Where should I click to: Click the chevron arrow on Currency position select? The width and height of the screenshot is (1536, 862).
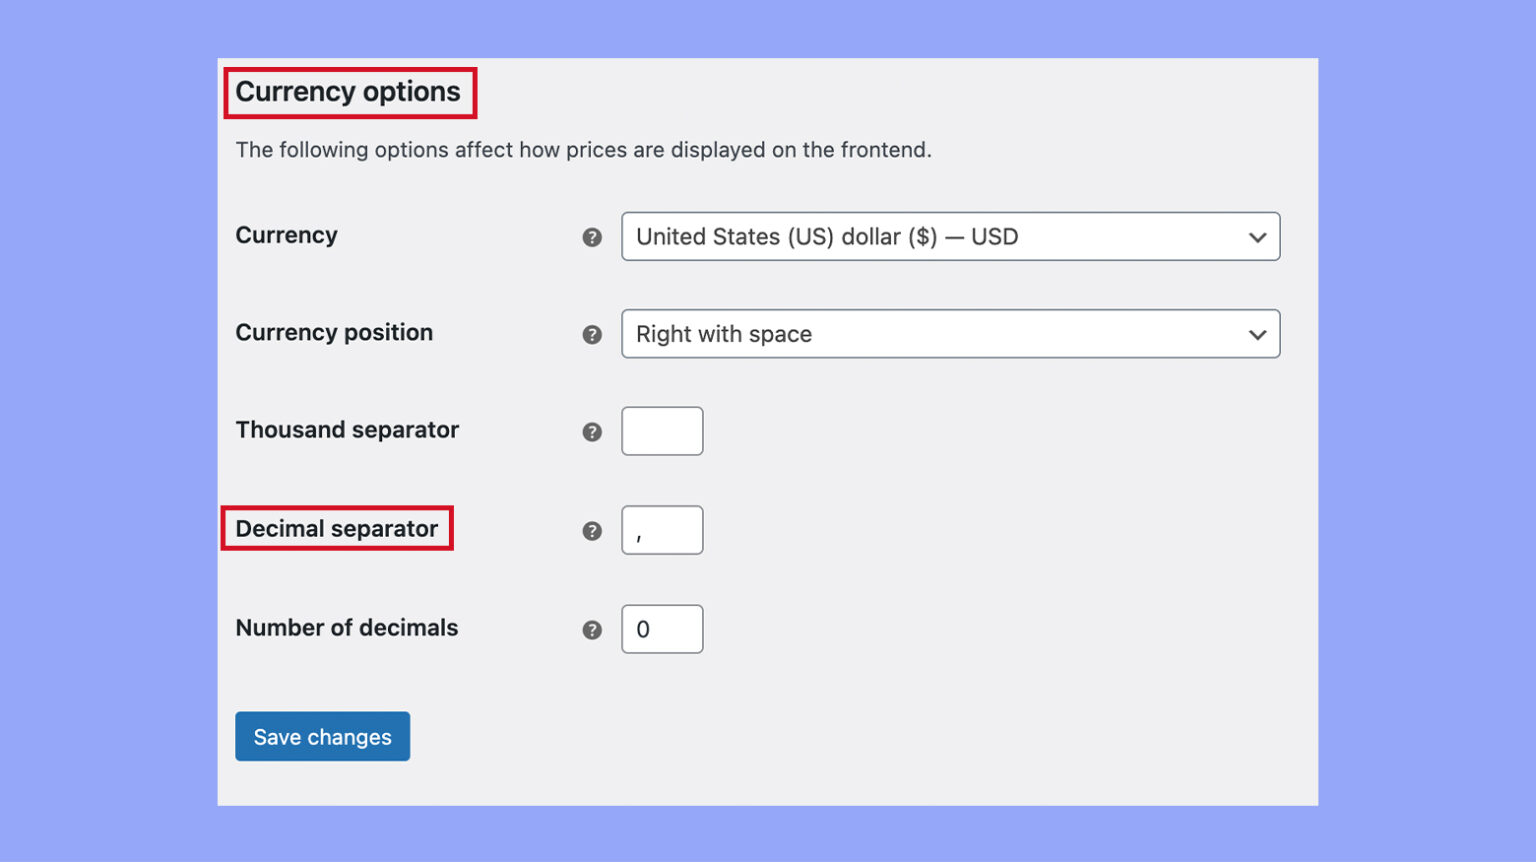pyautogui.click(x=1257, y=335)
